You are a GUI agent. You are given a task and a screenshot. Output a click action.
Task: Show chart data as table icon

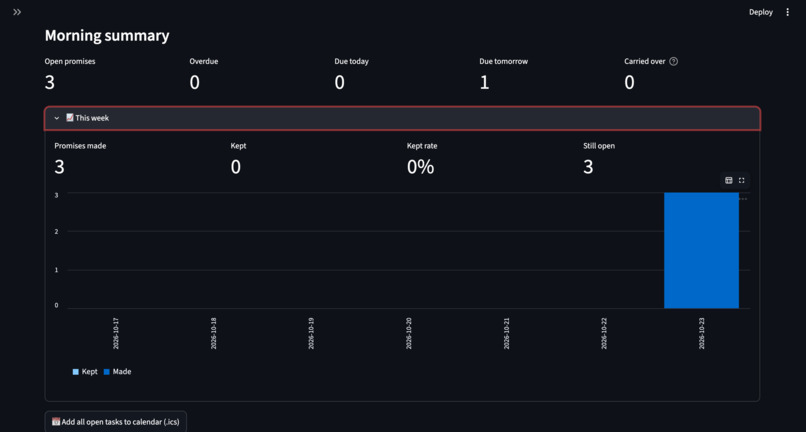click(728, 180)
